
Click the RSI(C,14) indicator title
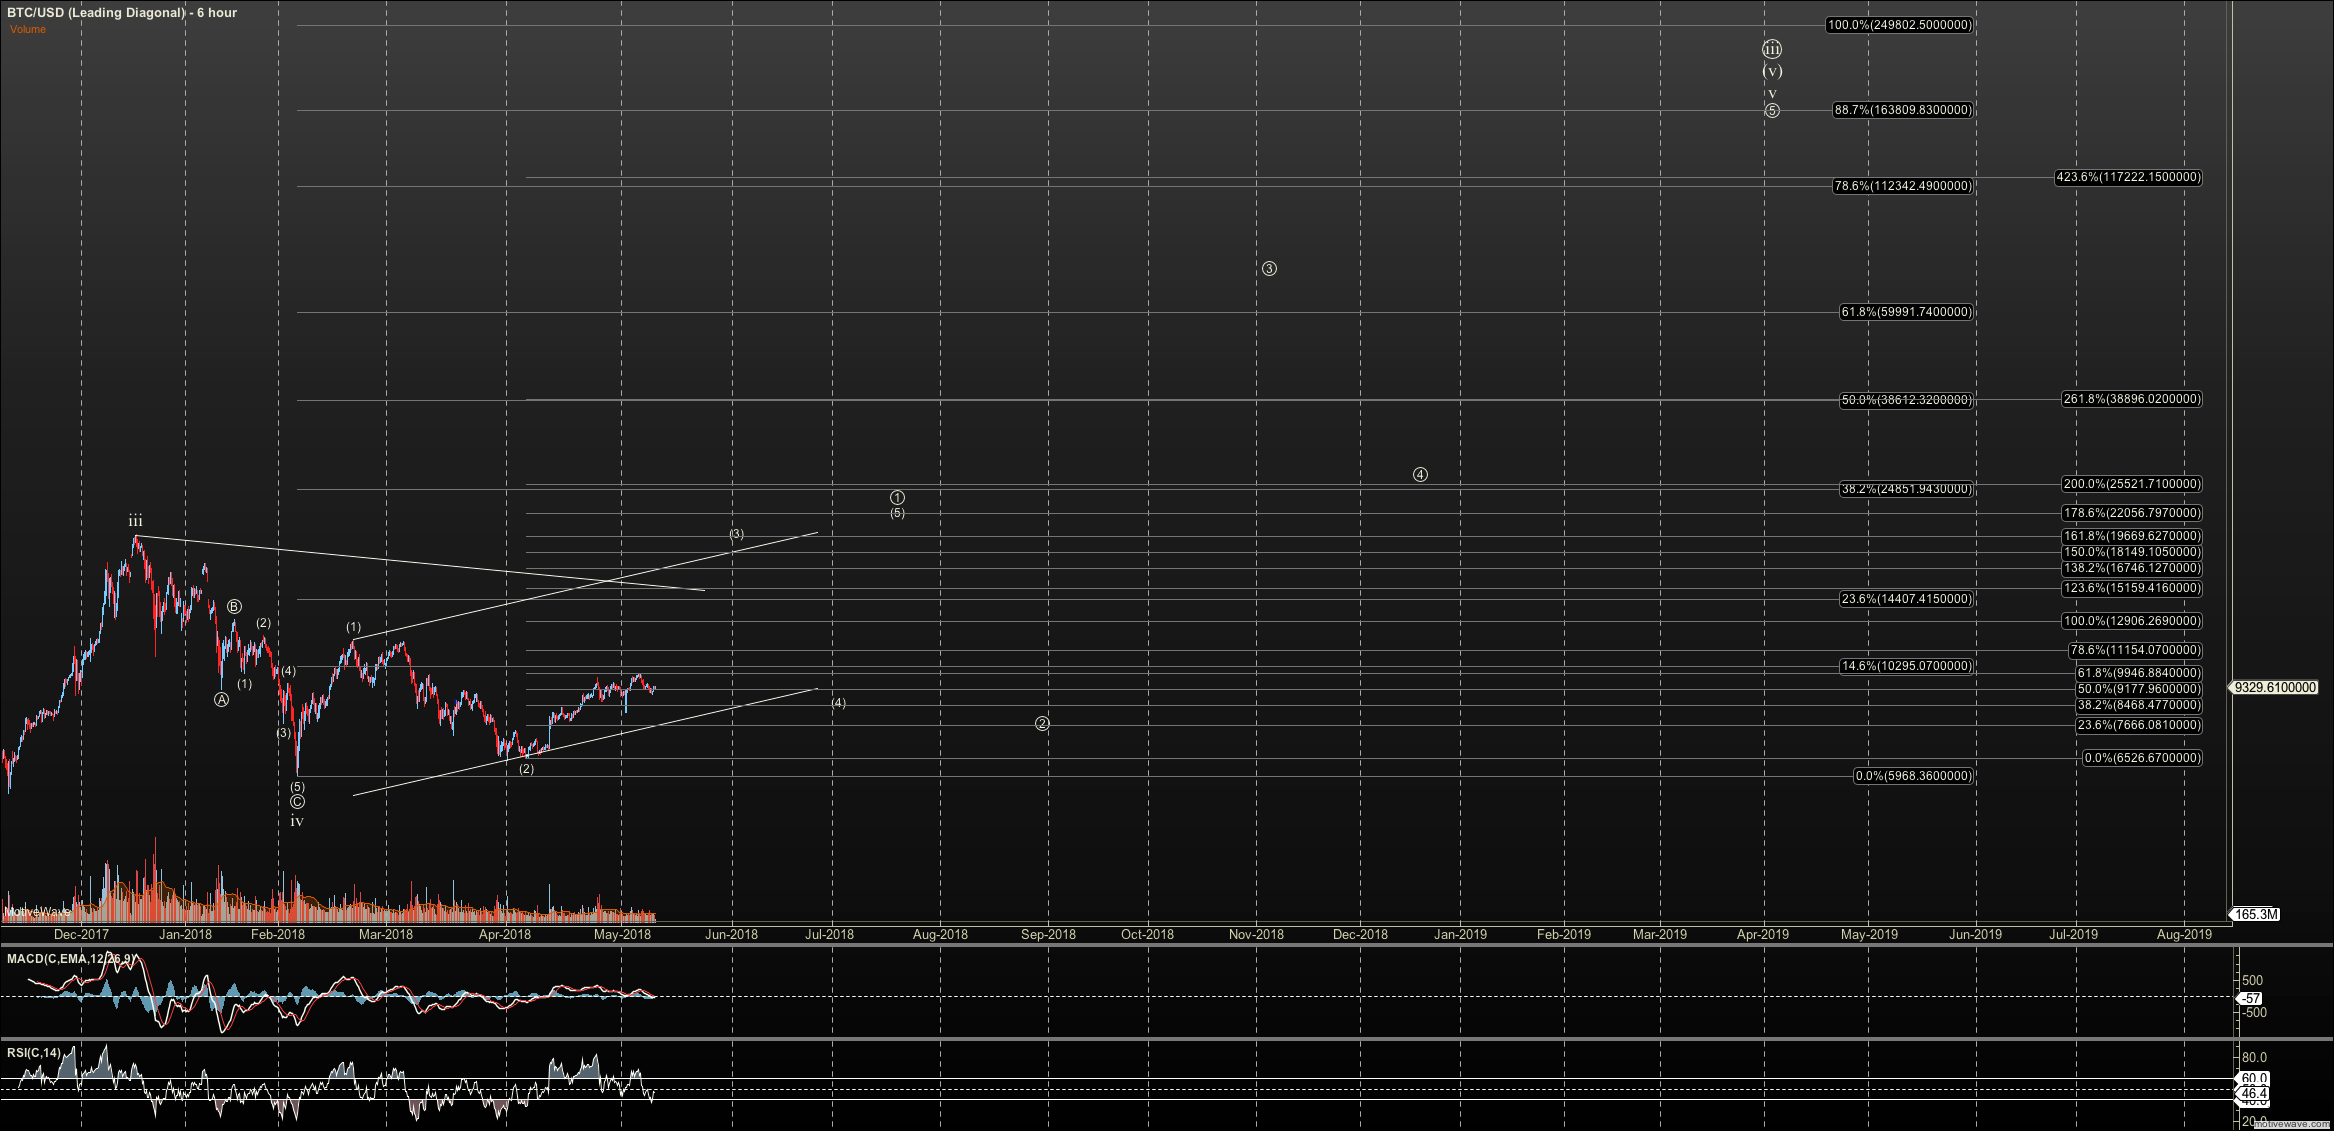[34, 1053]
